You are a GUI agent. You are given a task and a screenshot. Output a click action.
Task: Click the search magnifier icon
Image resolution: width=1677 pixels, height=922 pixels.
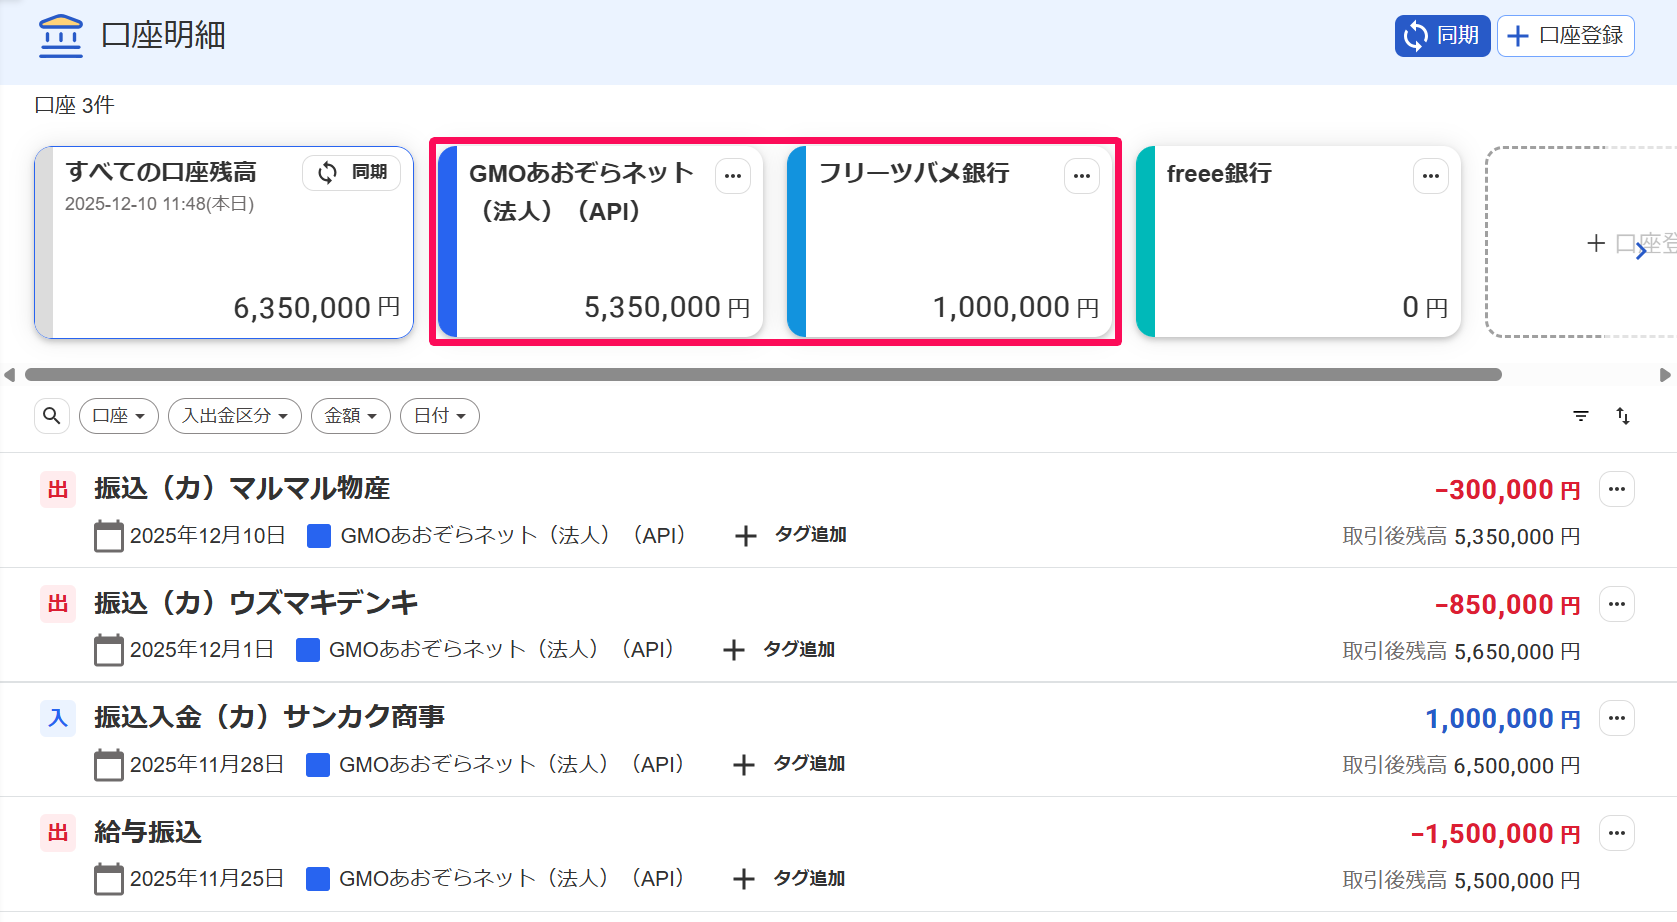[x=52, y=416]
